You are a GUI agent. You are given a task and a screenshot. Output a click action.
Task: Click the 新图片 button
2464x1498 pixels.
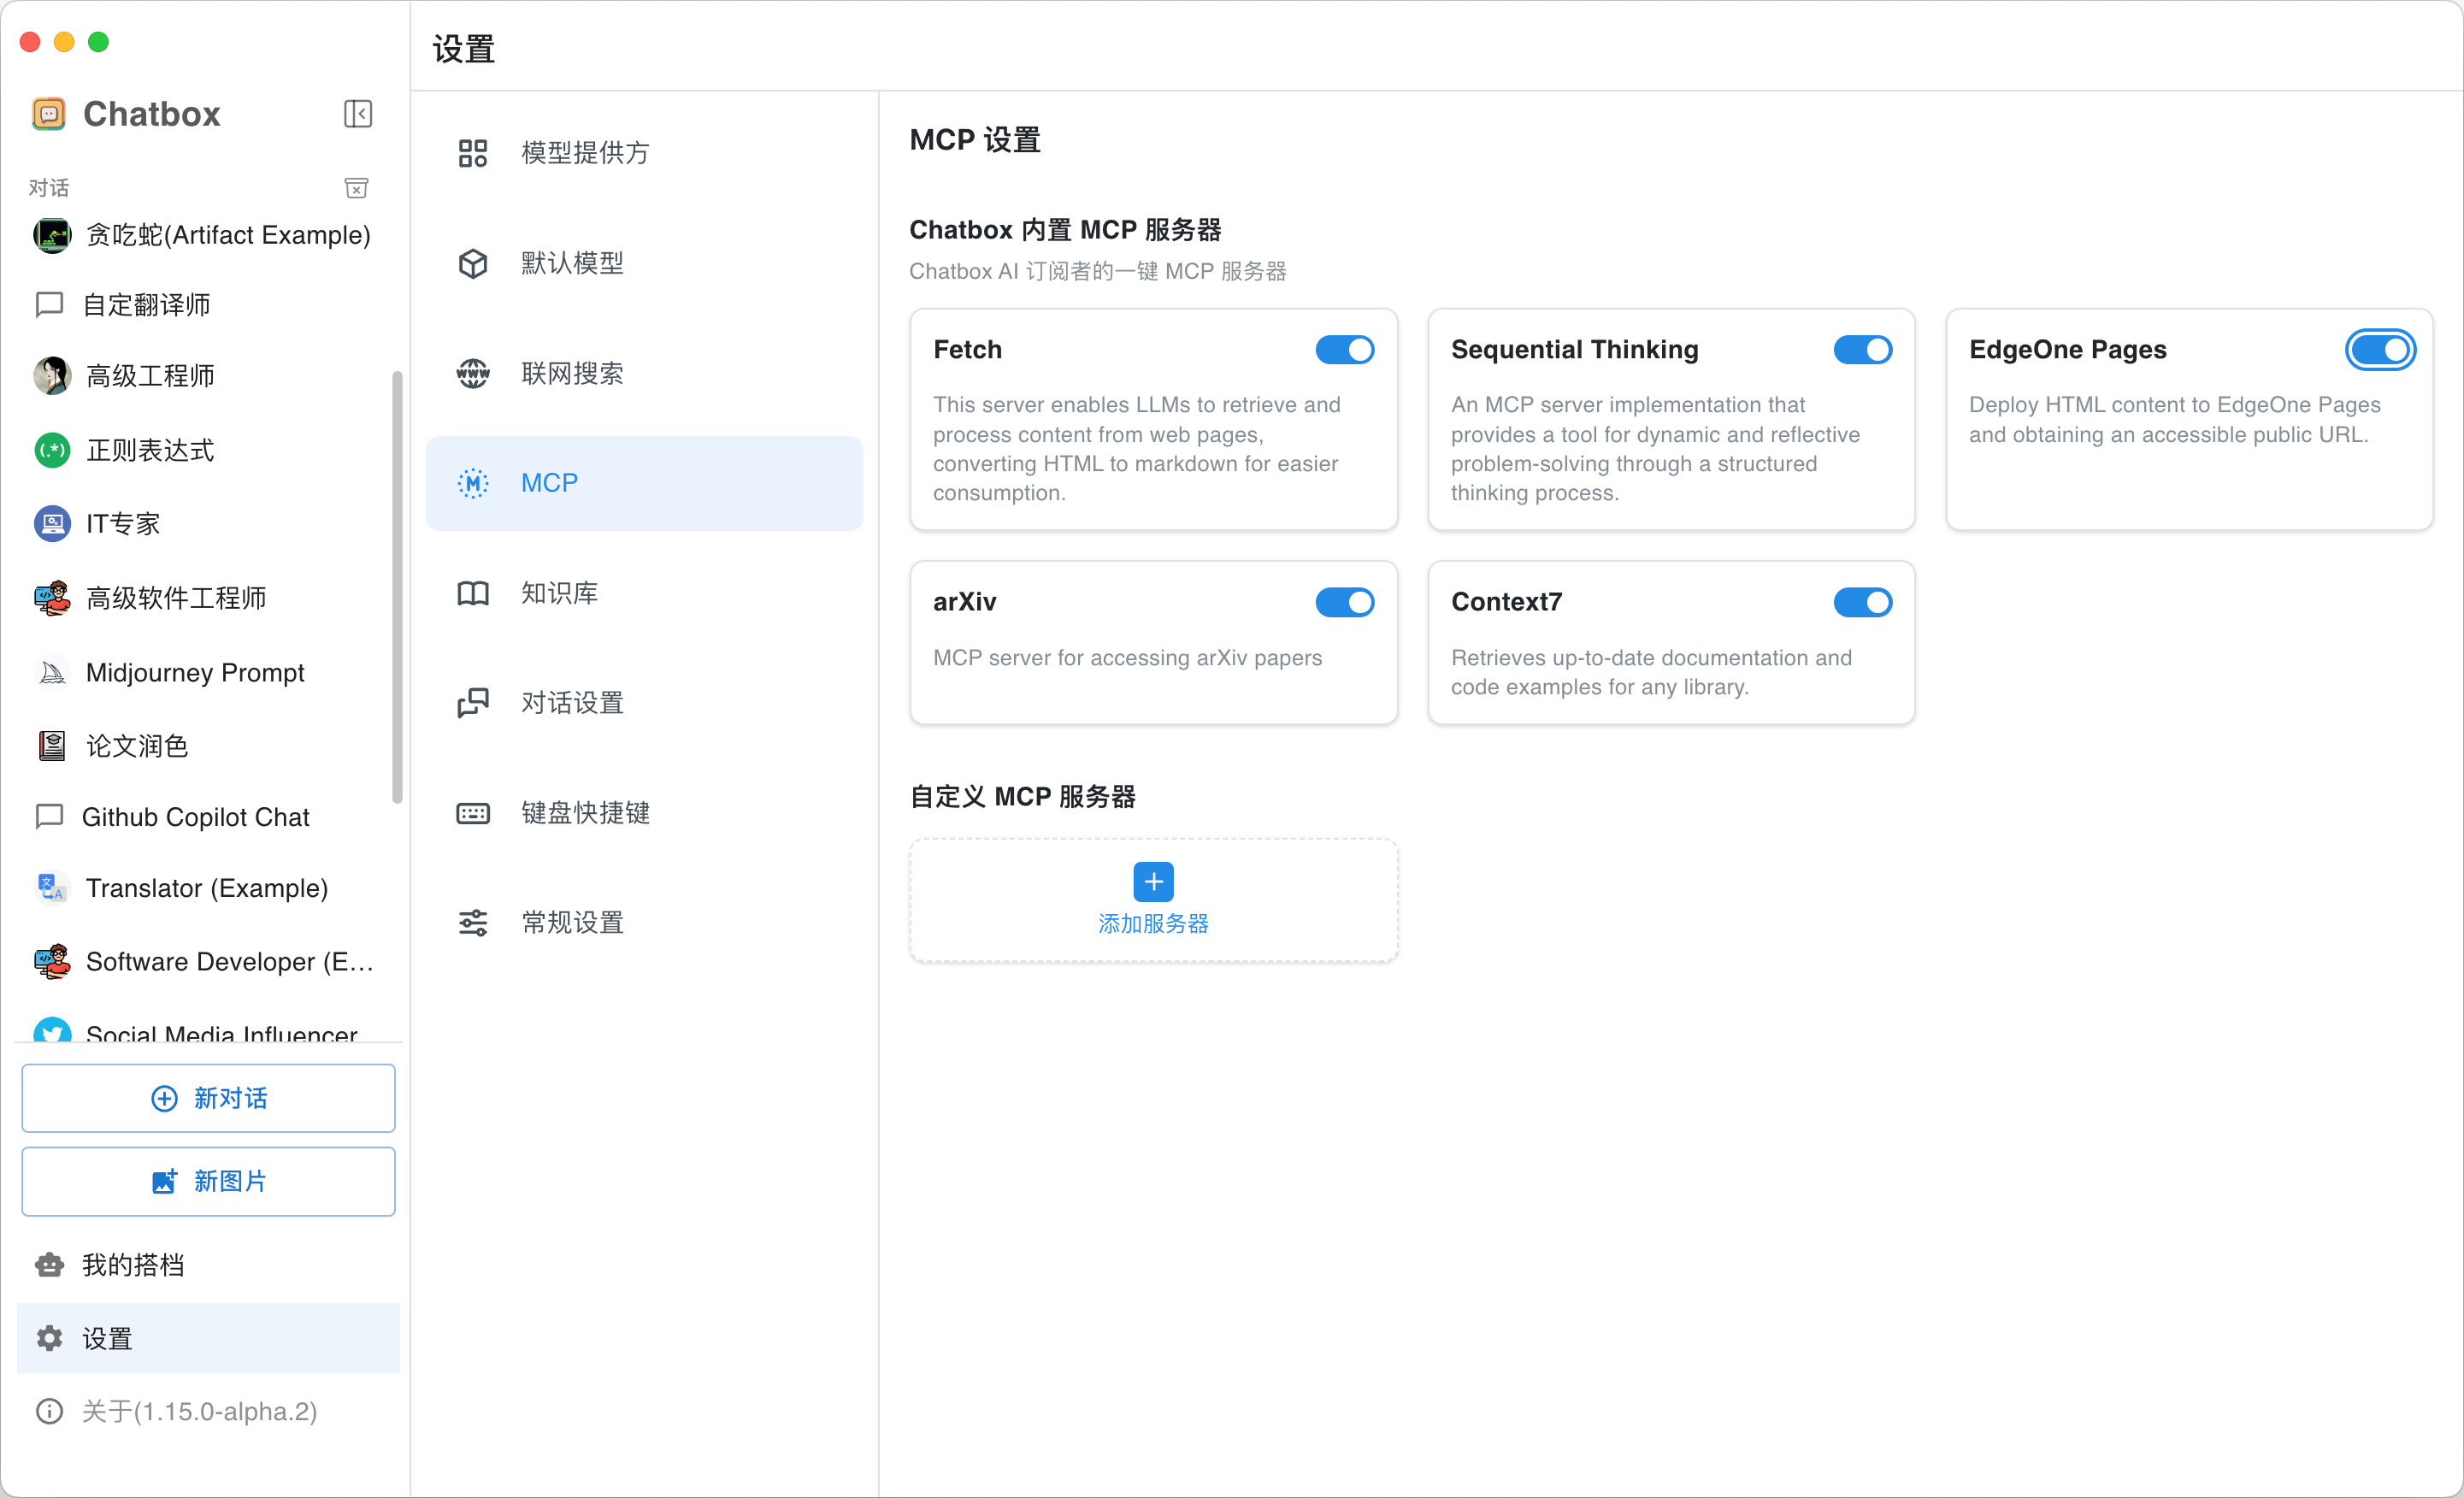click(x=208, y=1182)
